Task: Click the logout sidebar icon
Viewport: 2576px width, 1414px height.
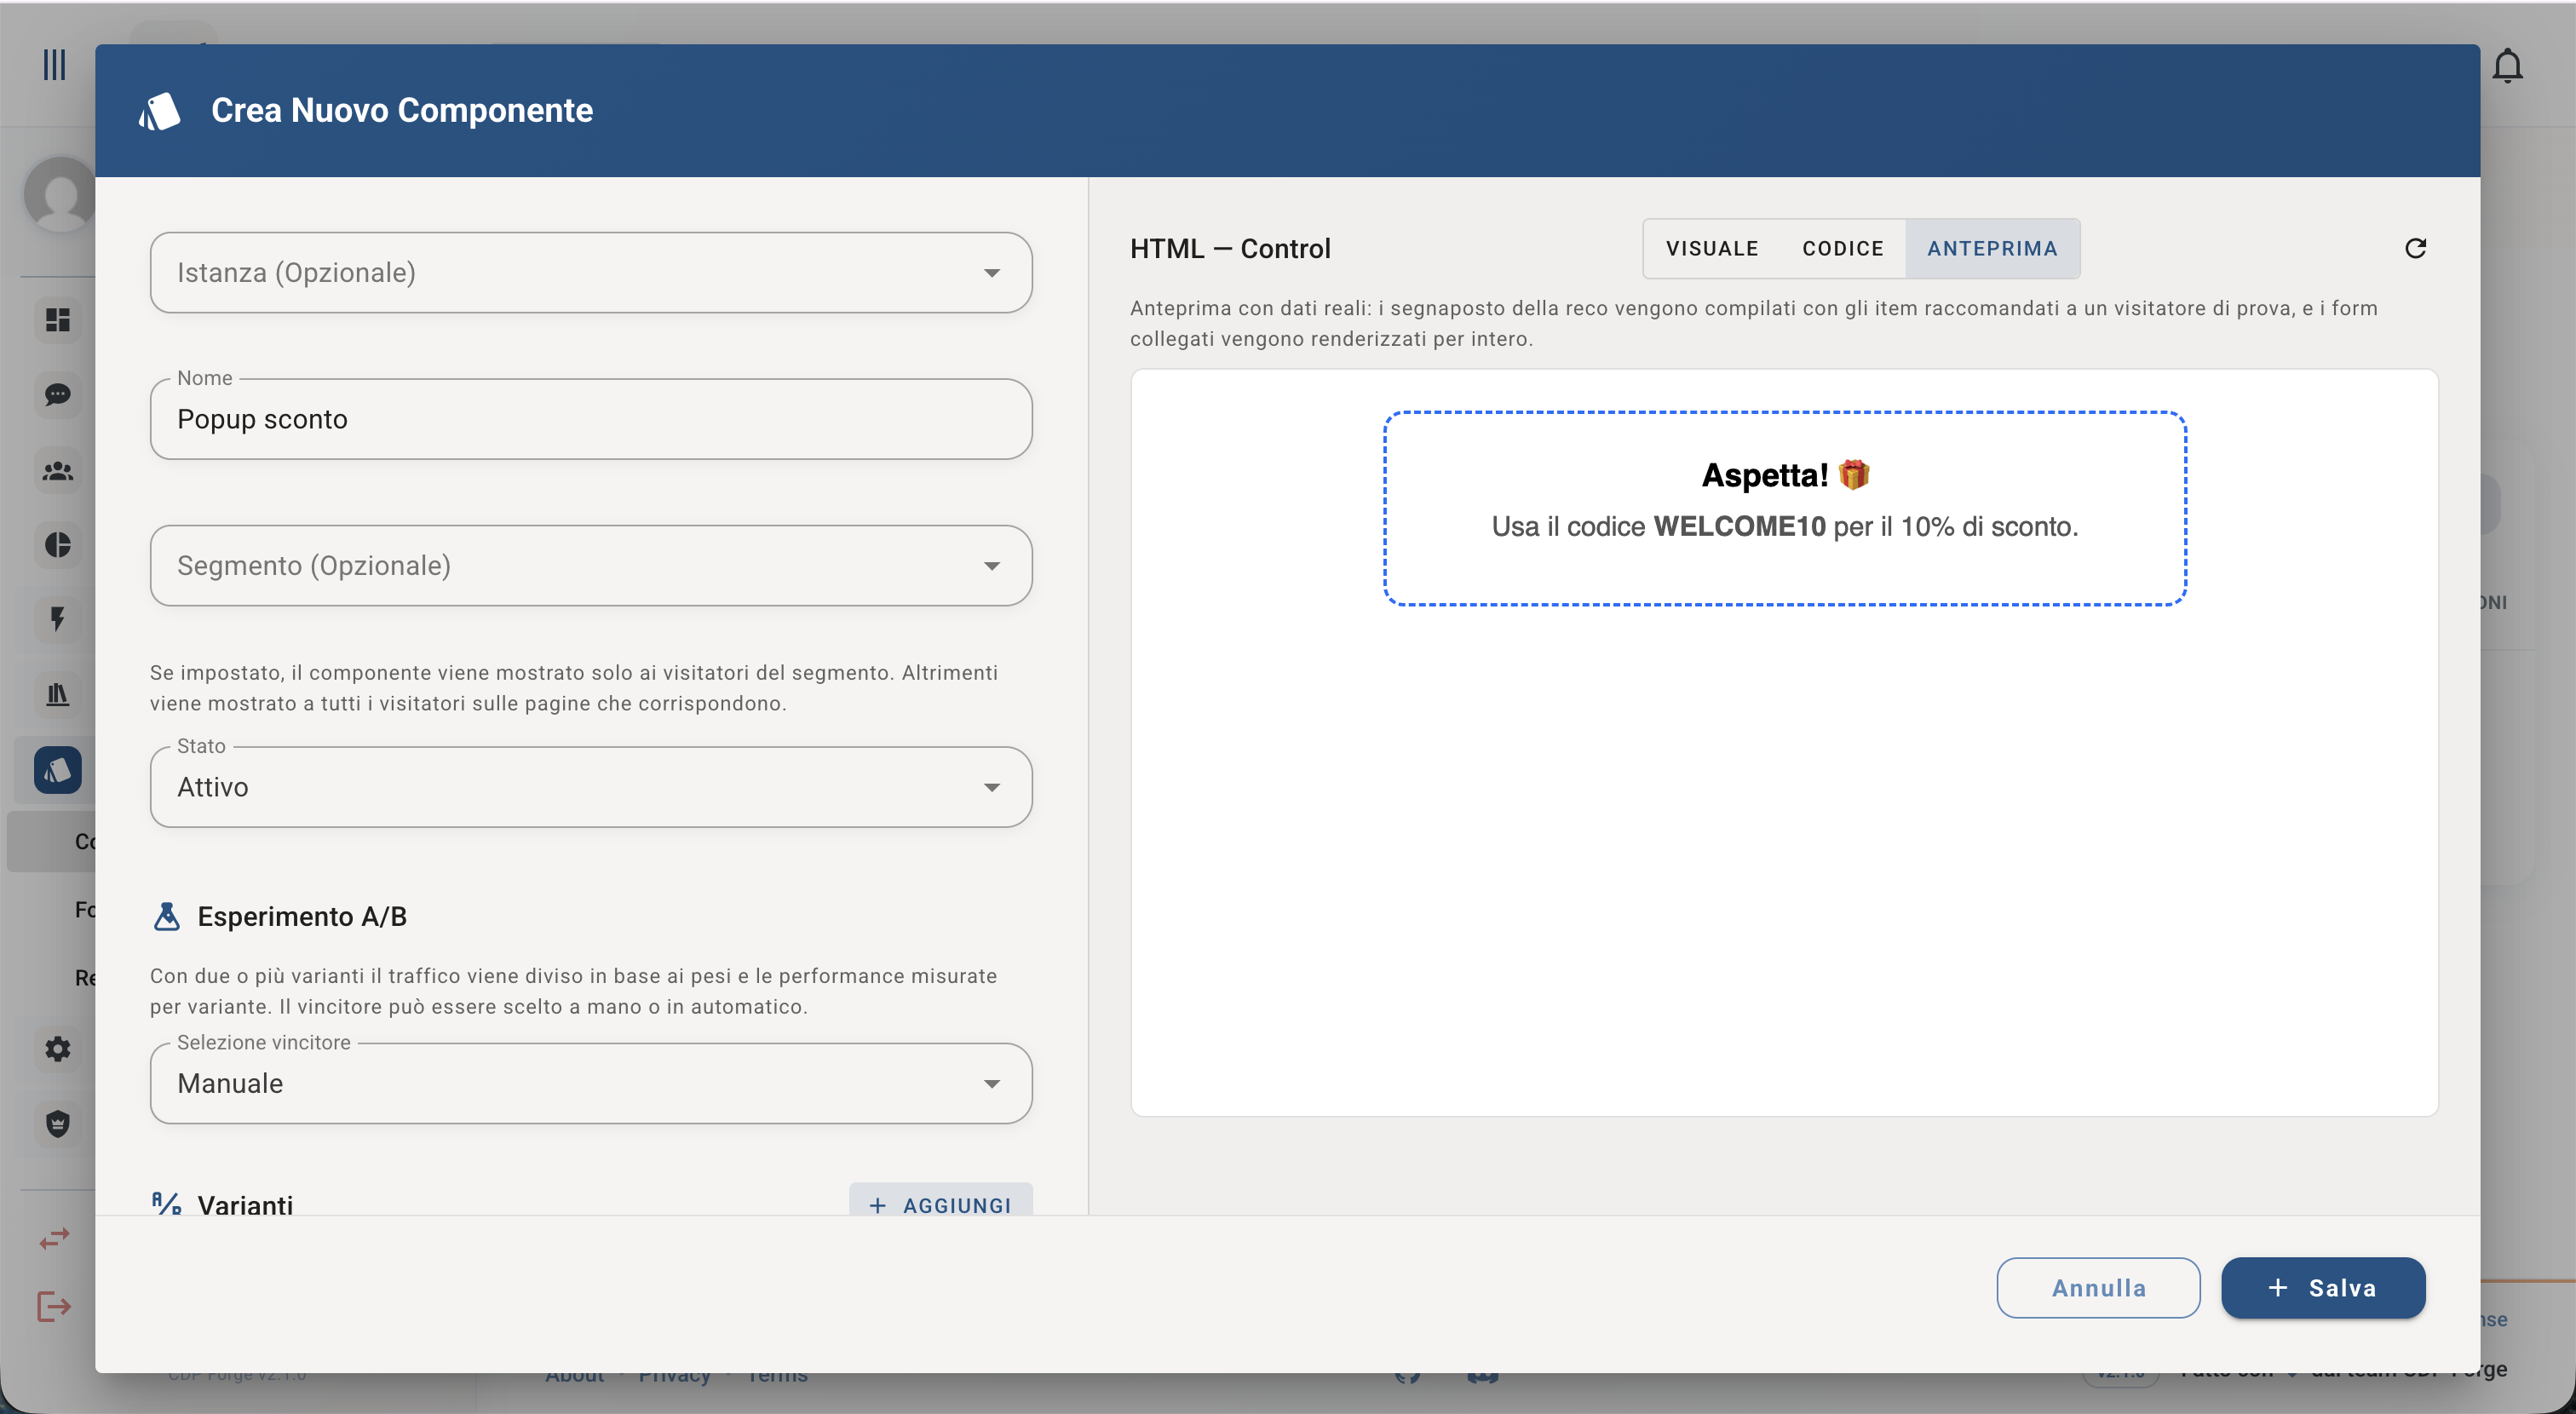Action: click(54, 1306)
